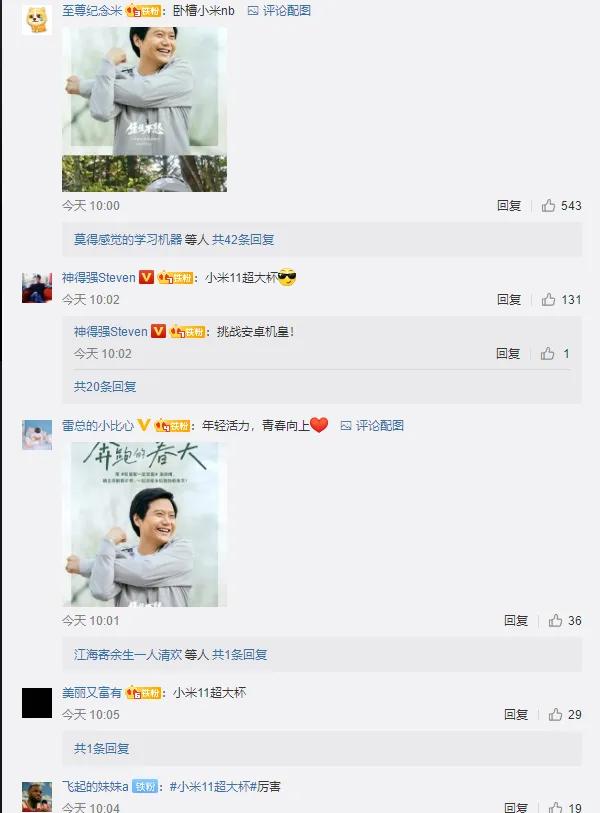600x813 pixels.
Task: Expand the 共42条回复 replies thread
Action: pos(243,240)
